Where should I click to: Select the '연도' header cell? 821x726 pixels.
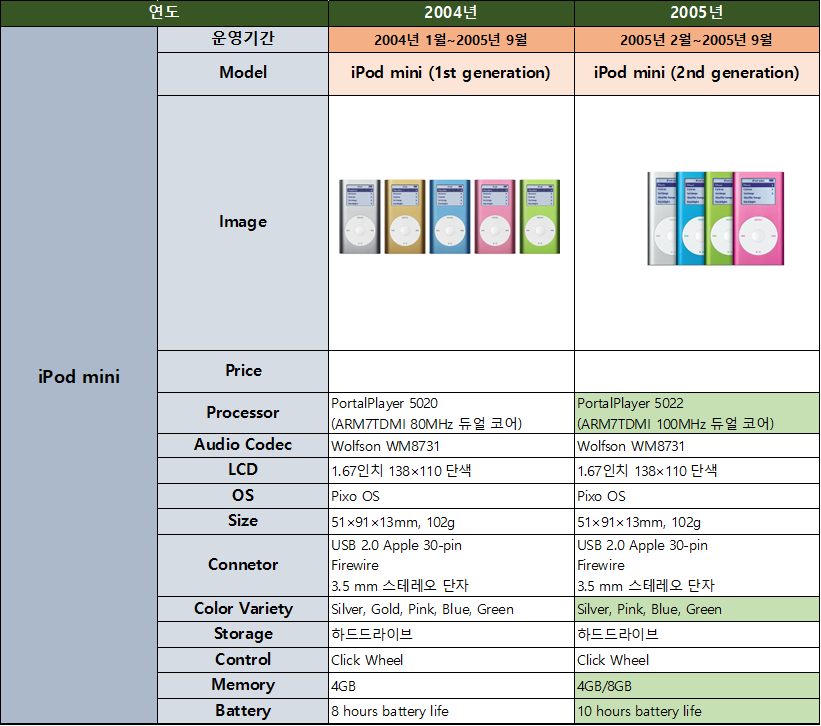[164, 13]
